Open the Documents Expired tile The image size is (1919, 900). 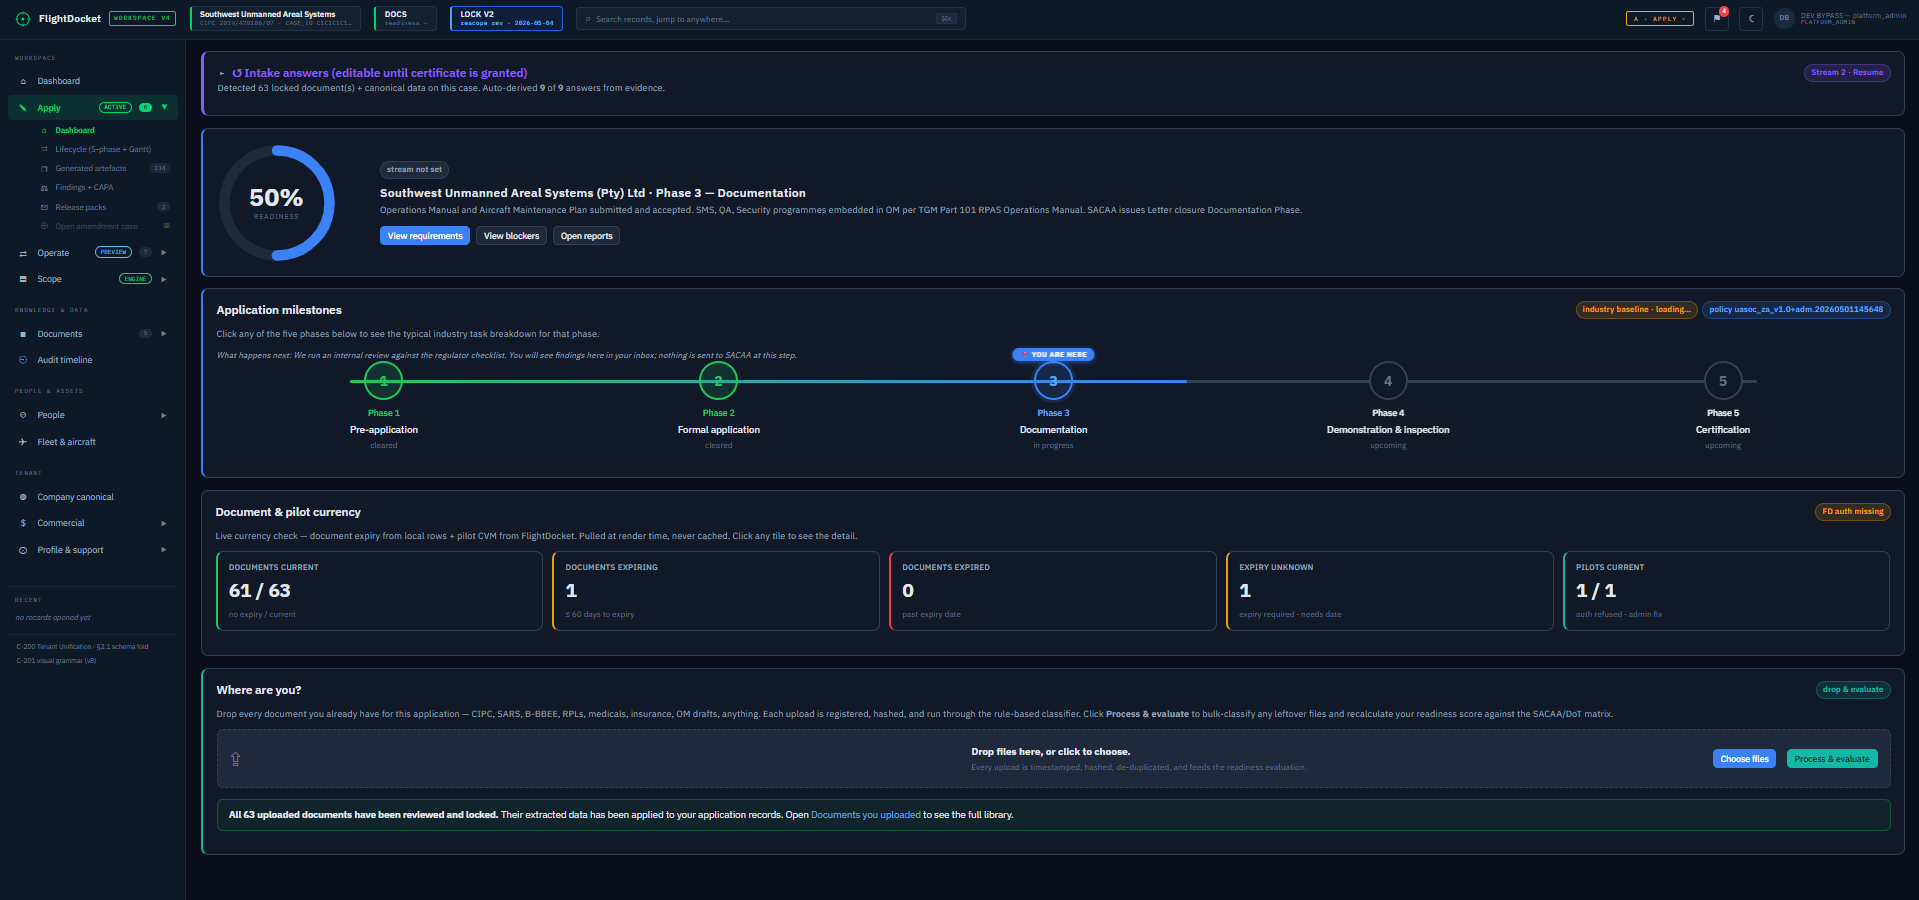pyautogui.click(x=1053, y=591)
